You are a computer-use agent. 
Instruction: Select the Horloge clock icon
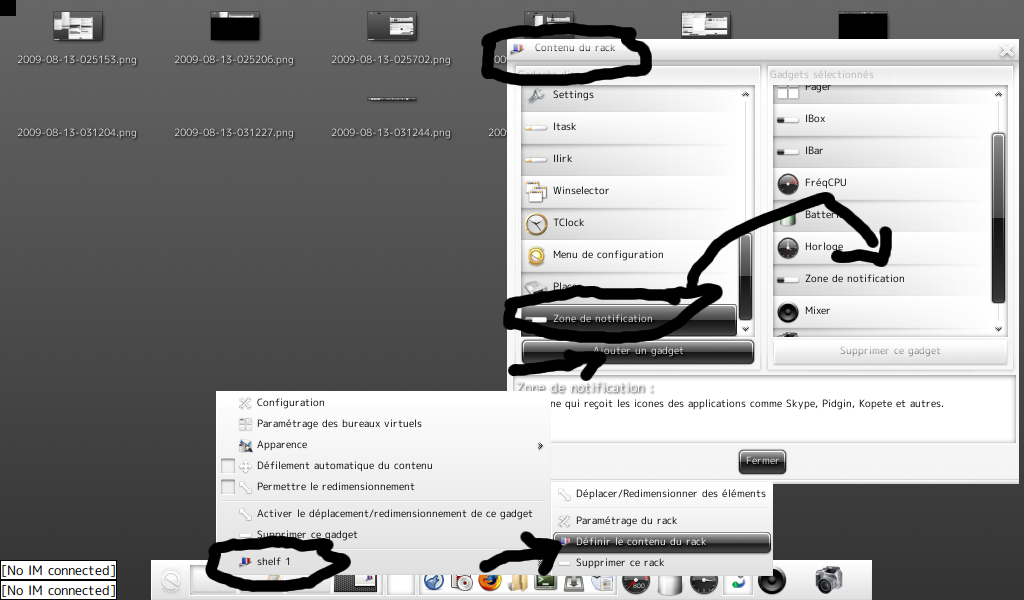(x=788, y=247)
